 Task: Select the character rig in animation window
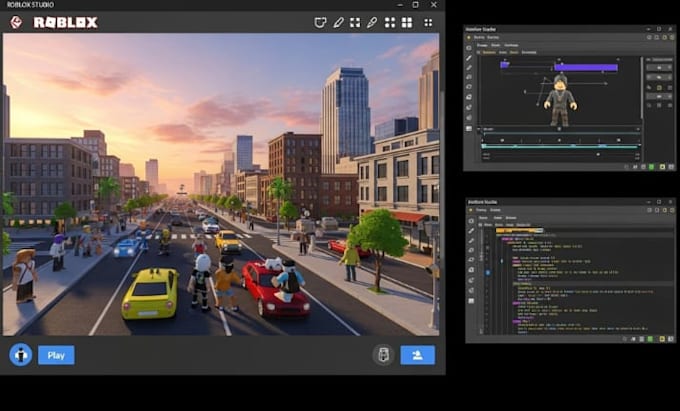(x=560, y=100)
